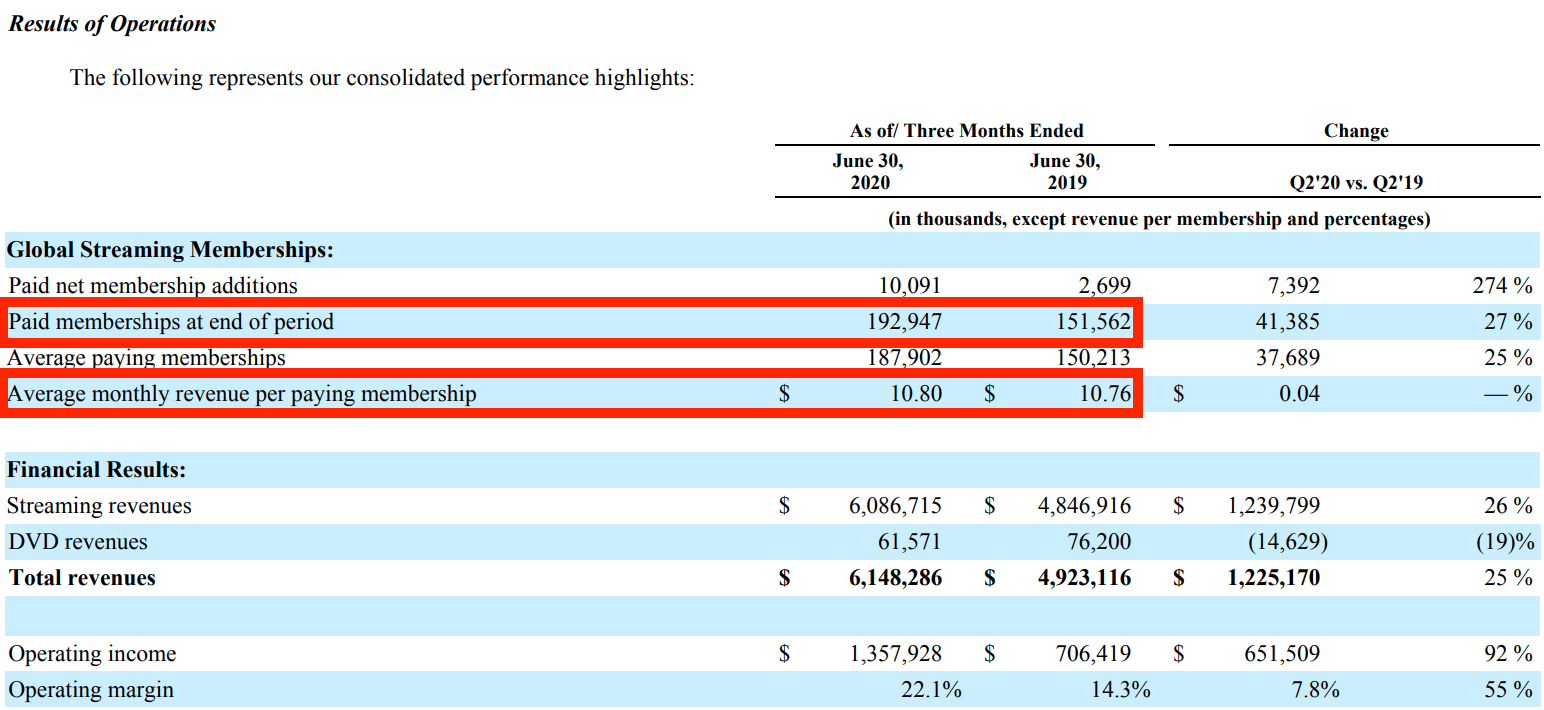The image size is (1544, 710).
Task: Click the 14.3% operating margin value
Action: [x=1122, y=690]
